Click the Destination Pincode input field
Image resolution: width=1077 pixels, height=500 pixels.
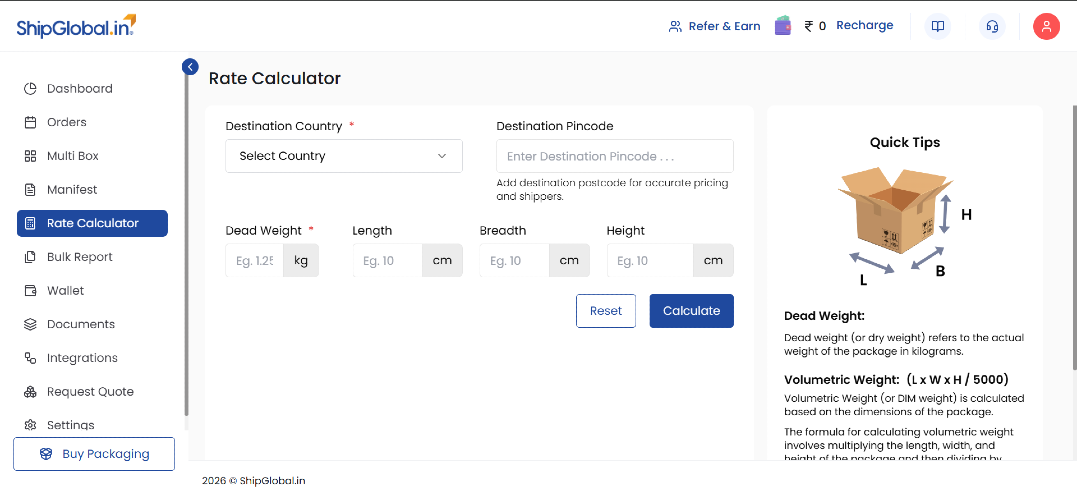(x=614, y=156)
